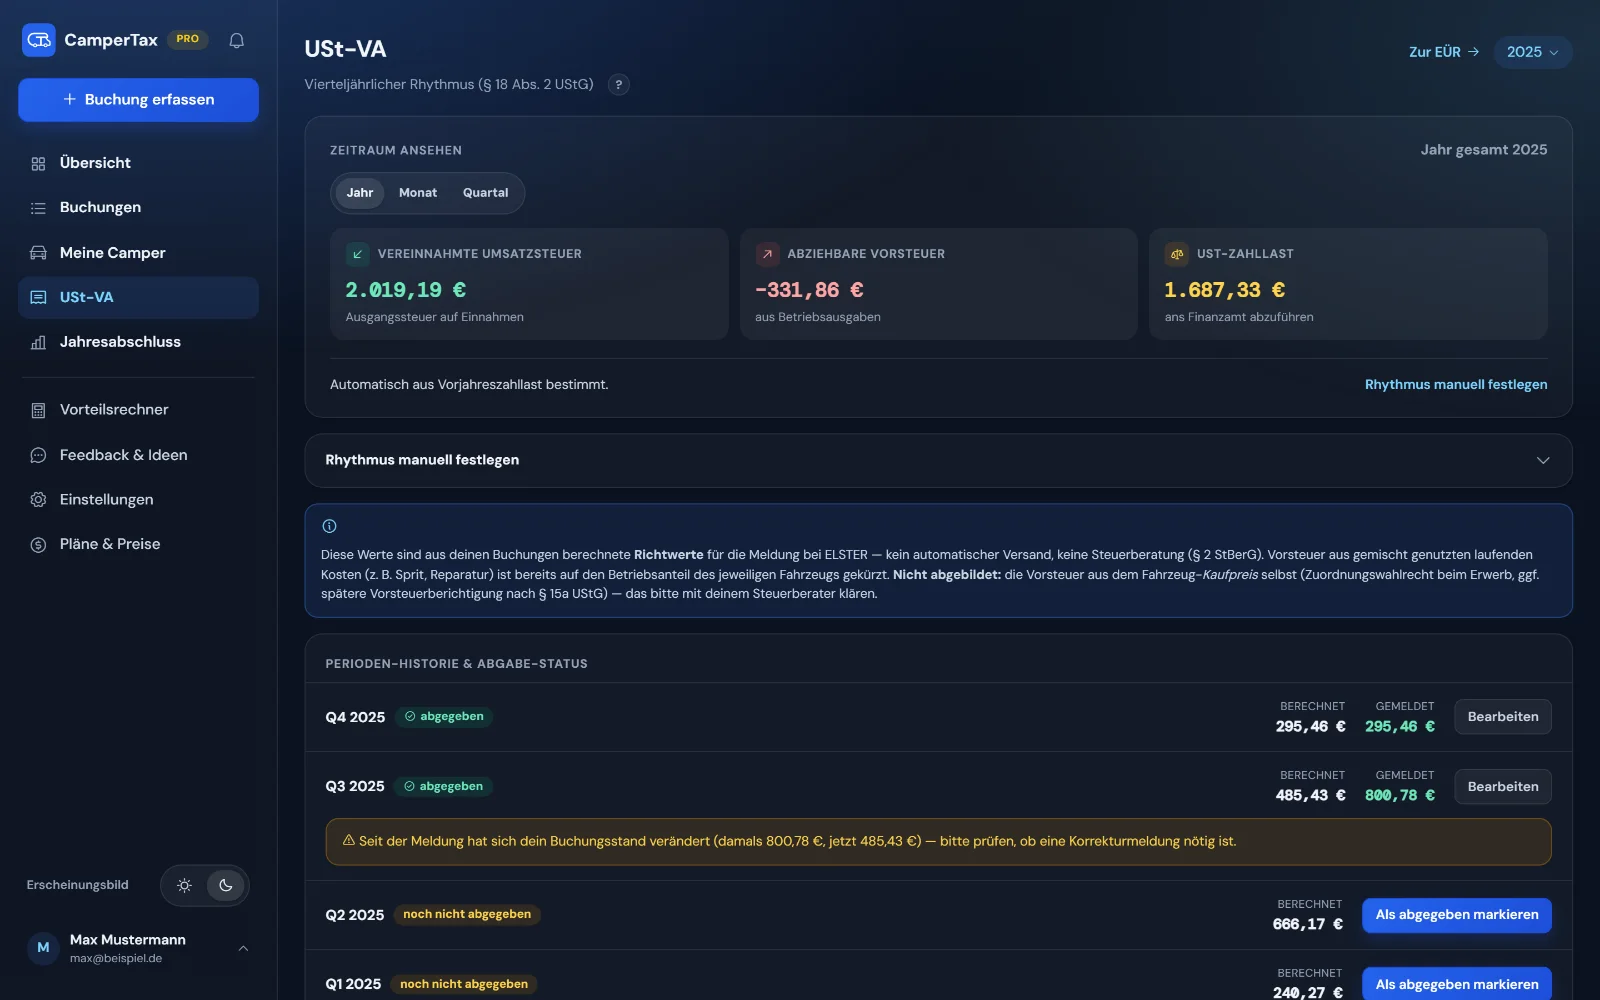Open Buchungen in sidebar

point(138,208)
